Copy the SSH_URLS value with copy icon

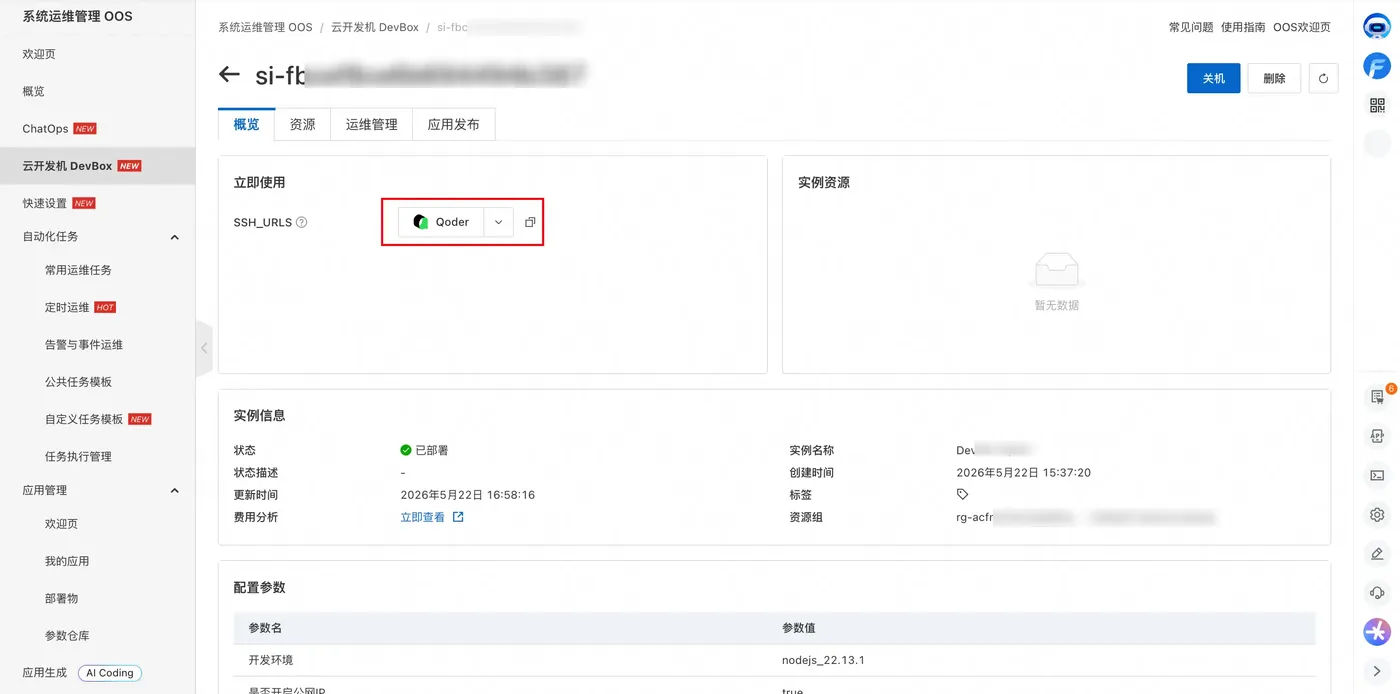click(x=530, y=222)
